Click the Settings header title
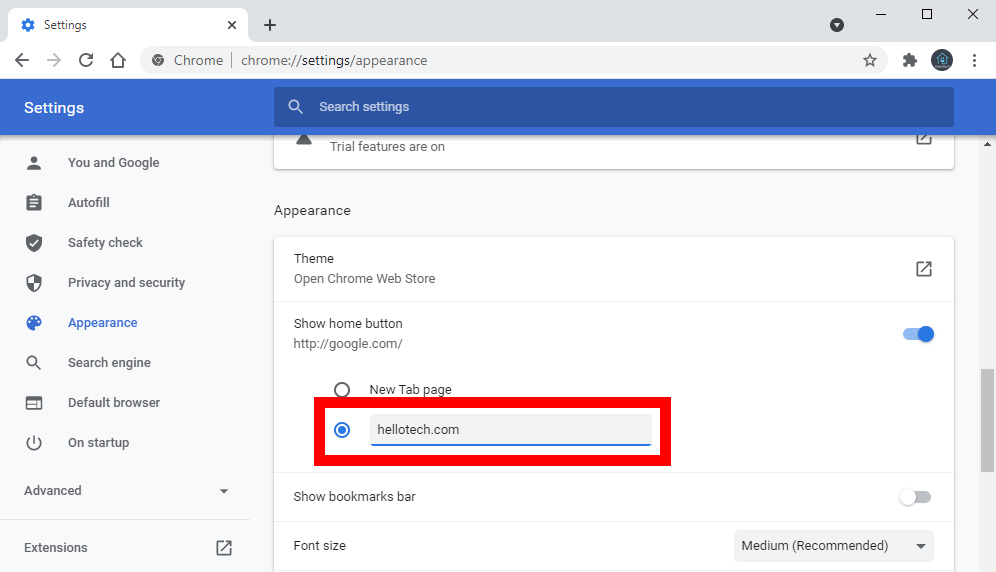The width and height of the screenshot is (996, 572). pos(54,108)
